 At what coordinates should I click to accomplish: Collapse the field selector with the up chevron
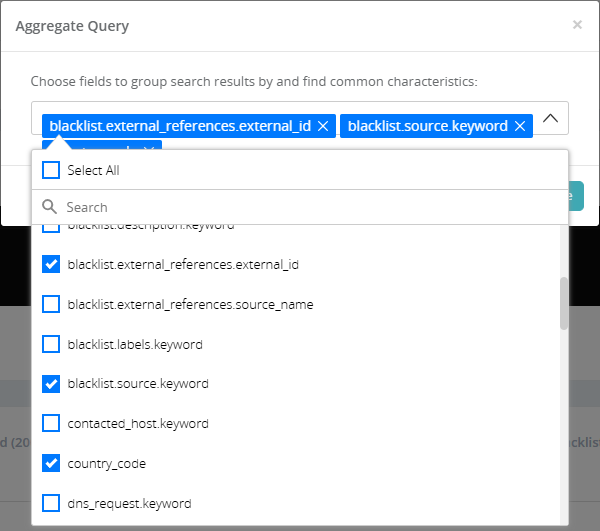click(x=550, y=118)
